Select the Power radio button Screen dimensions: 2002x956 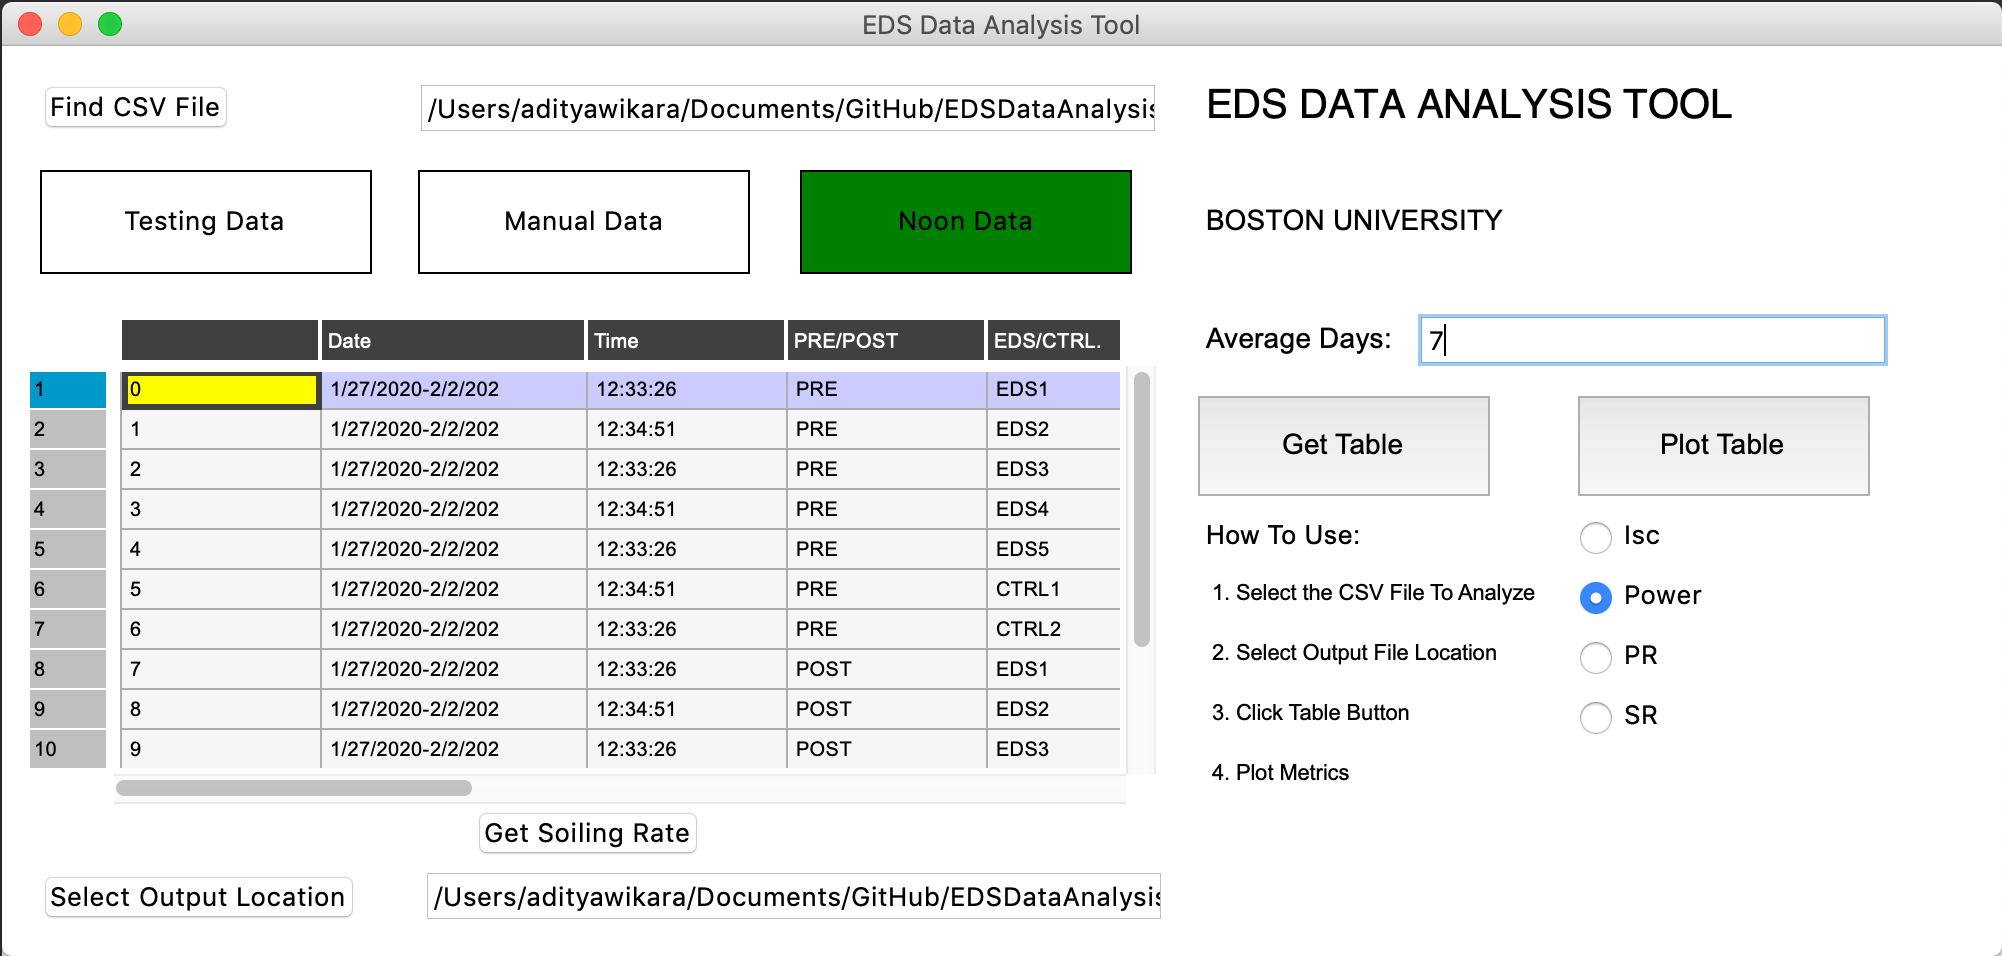click(x=1596, y=597)
